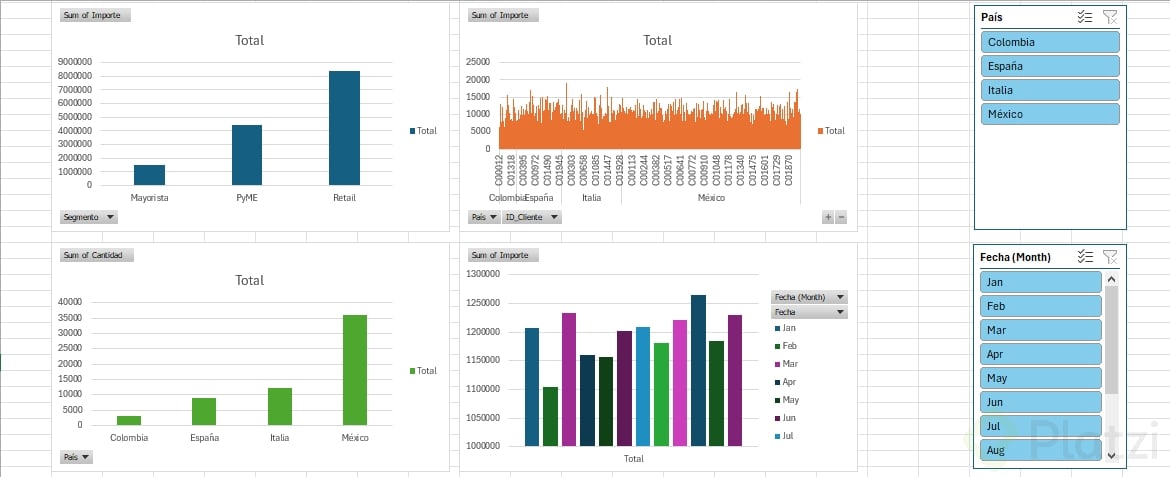The image size is (1170, 477).
Task: Open Fecha (Month) legend field dropdown
Action: (x=810, y=297)
